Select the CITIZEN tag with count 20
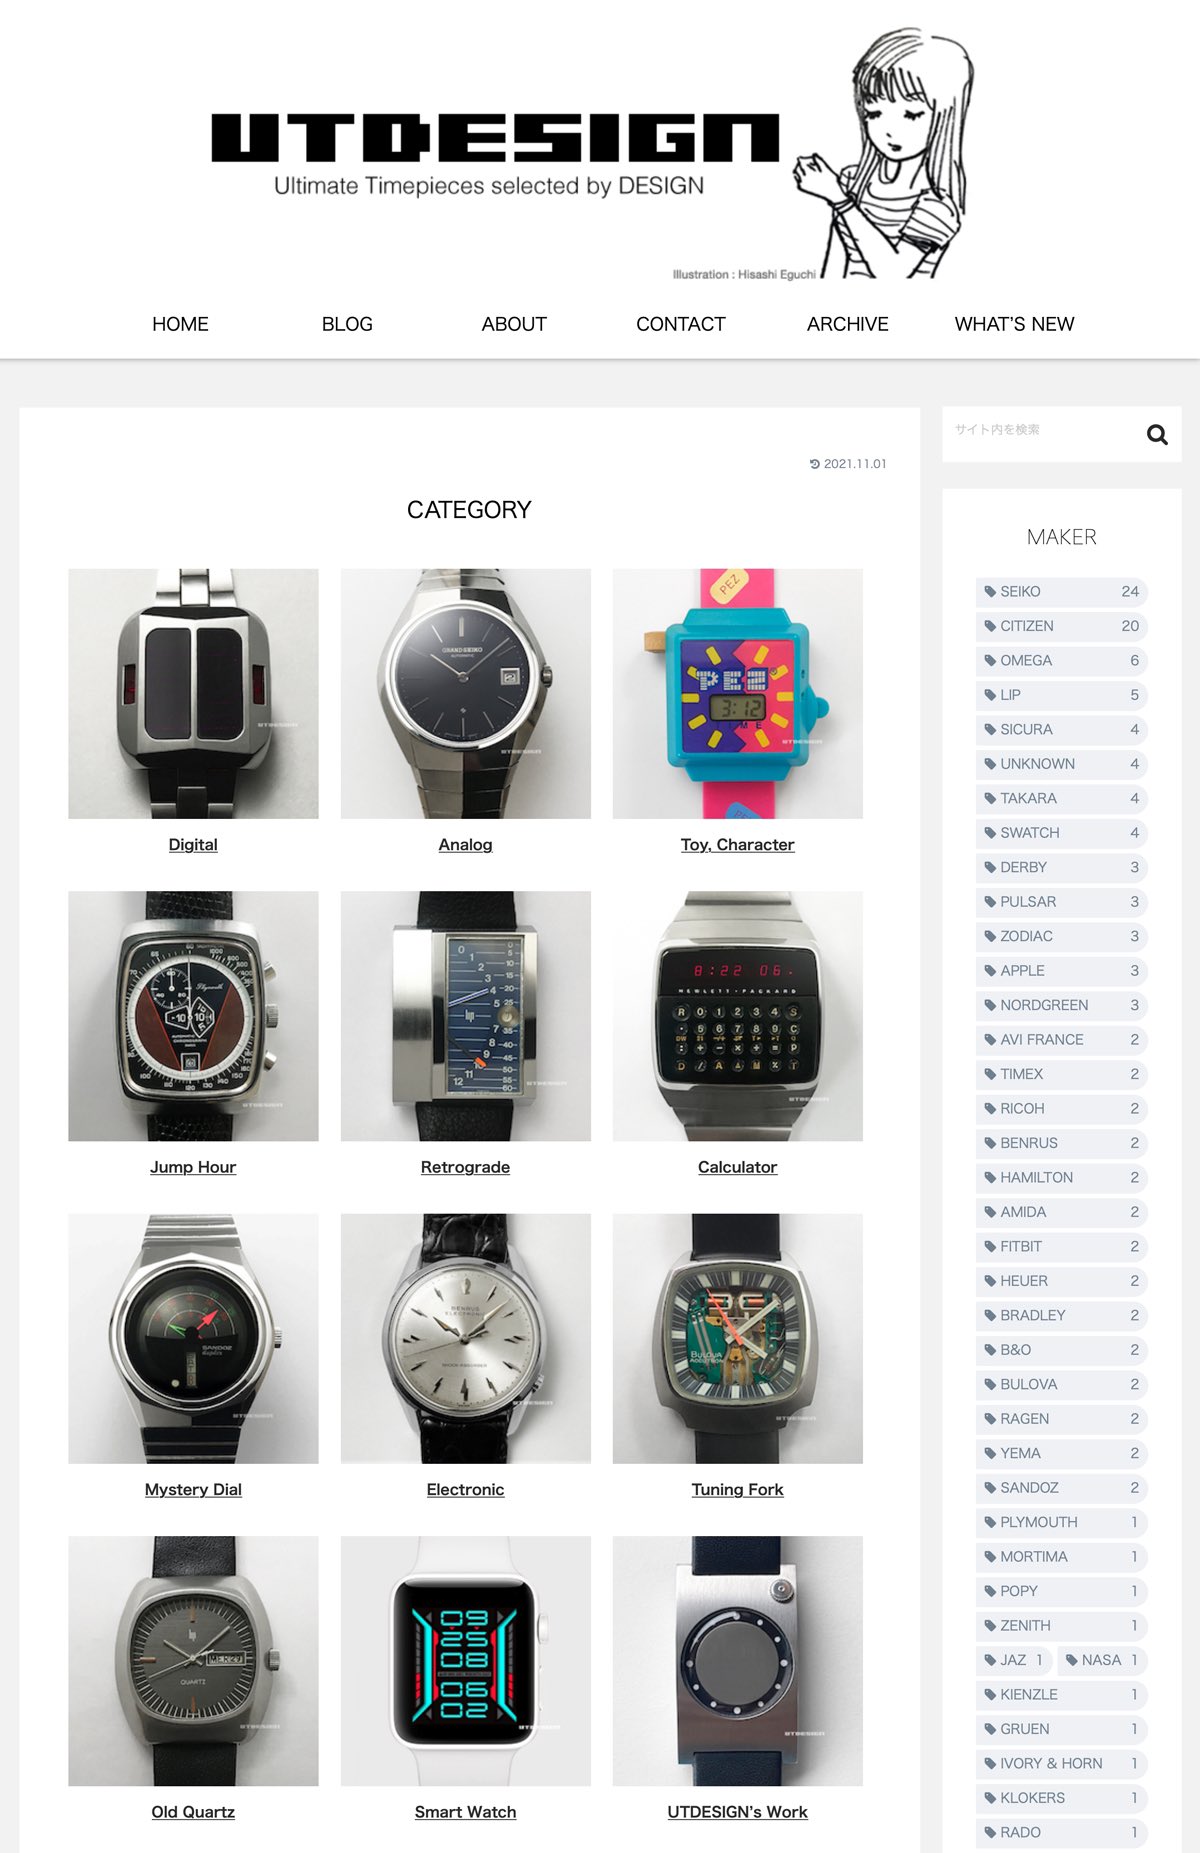This screenshot has width=1200, height=1853. click(x=1061, y=626)
